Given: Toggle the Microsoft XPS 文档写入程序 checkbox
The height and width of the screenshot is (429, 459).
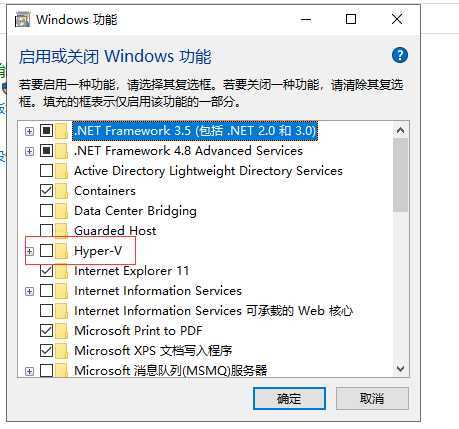Looking at the screenshot, I should 46,350.
